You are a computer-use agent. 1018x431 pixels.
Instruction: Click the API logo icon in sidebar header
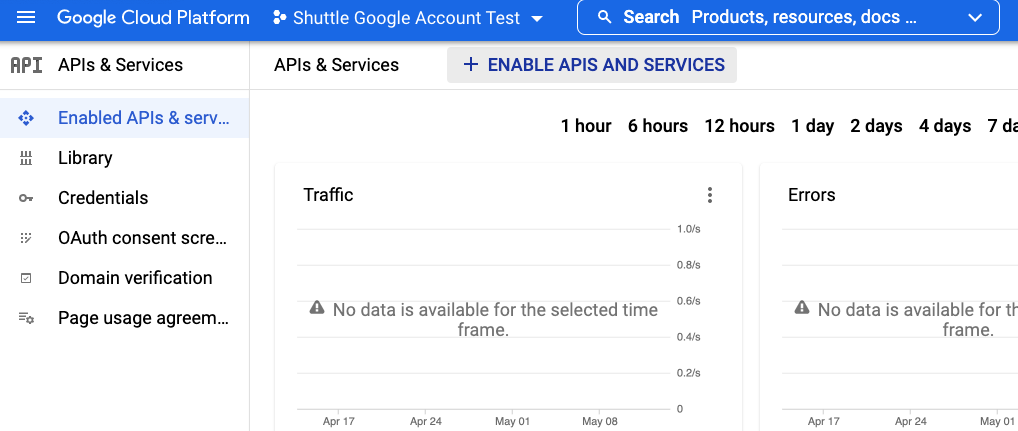tap(27, 65)
